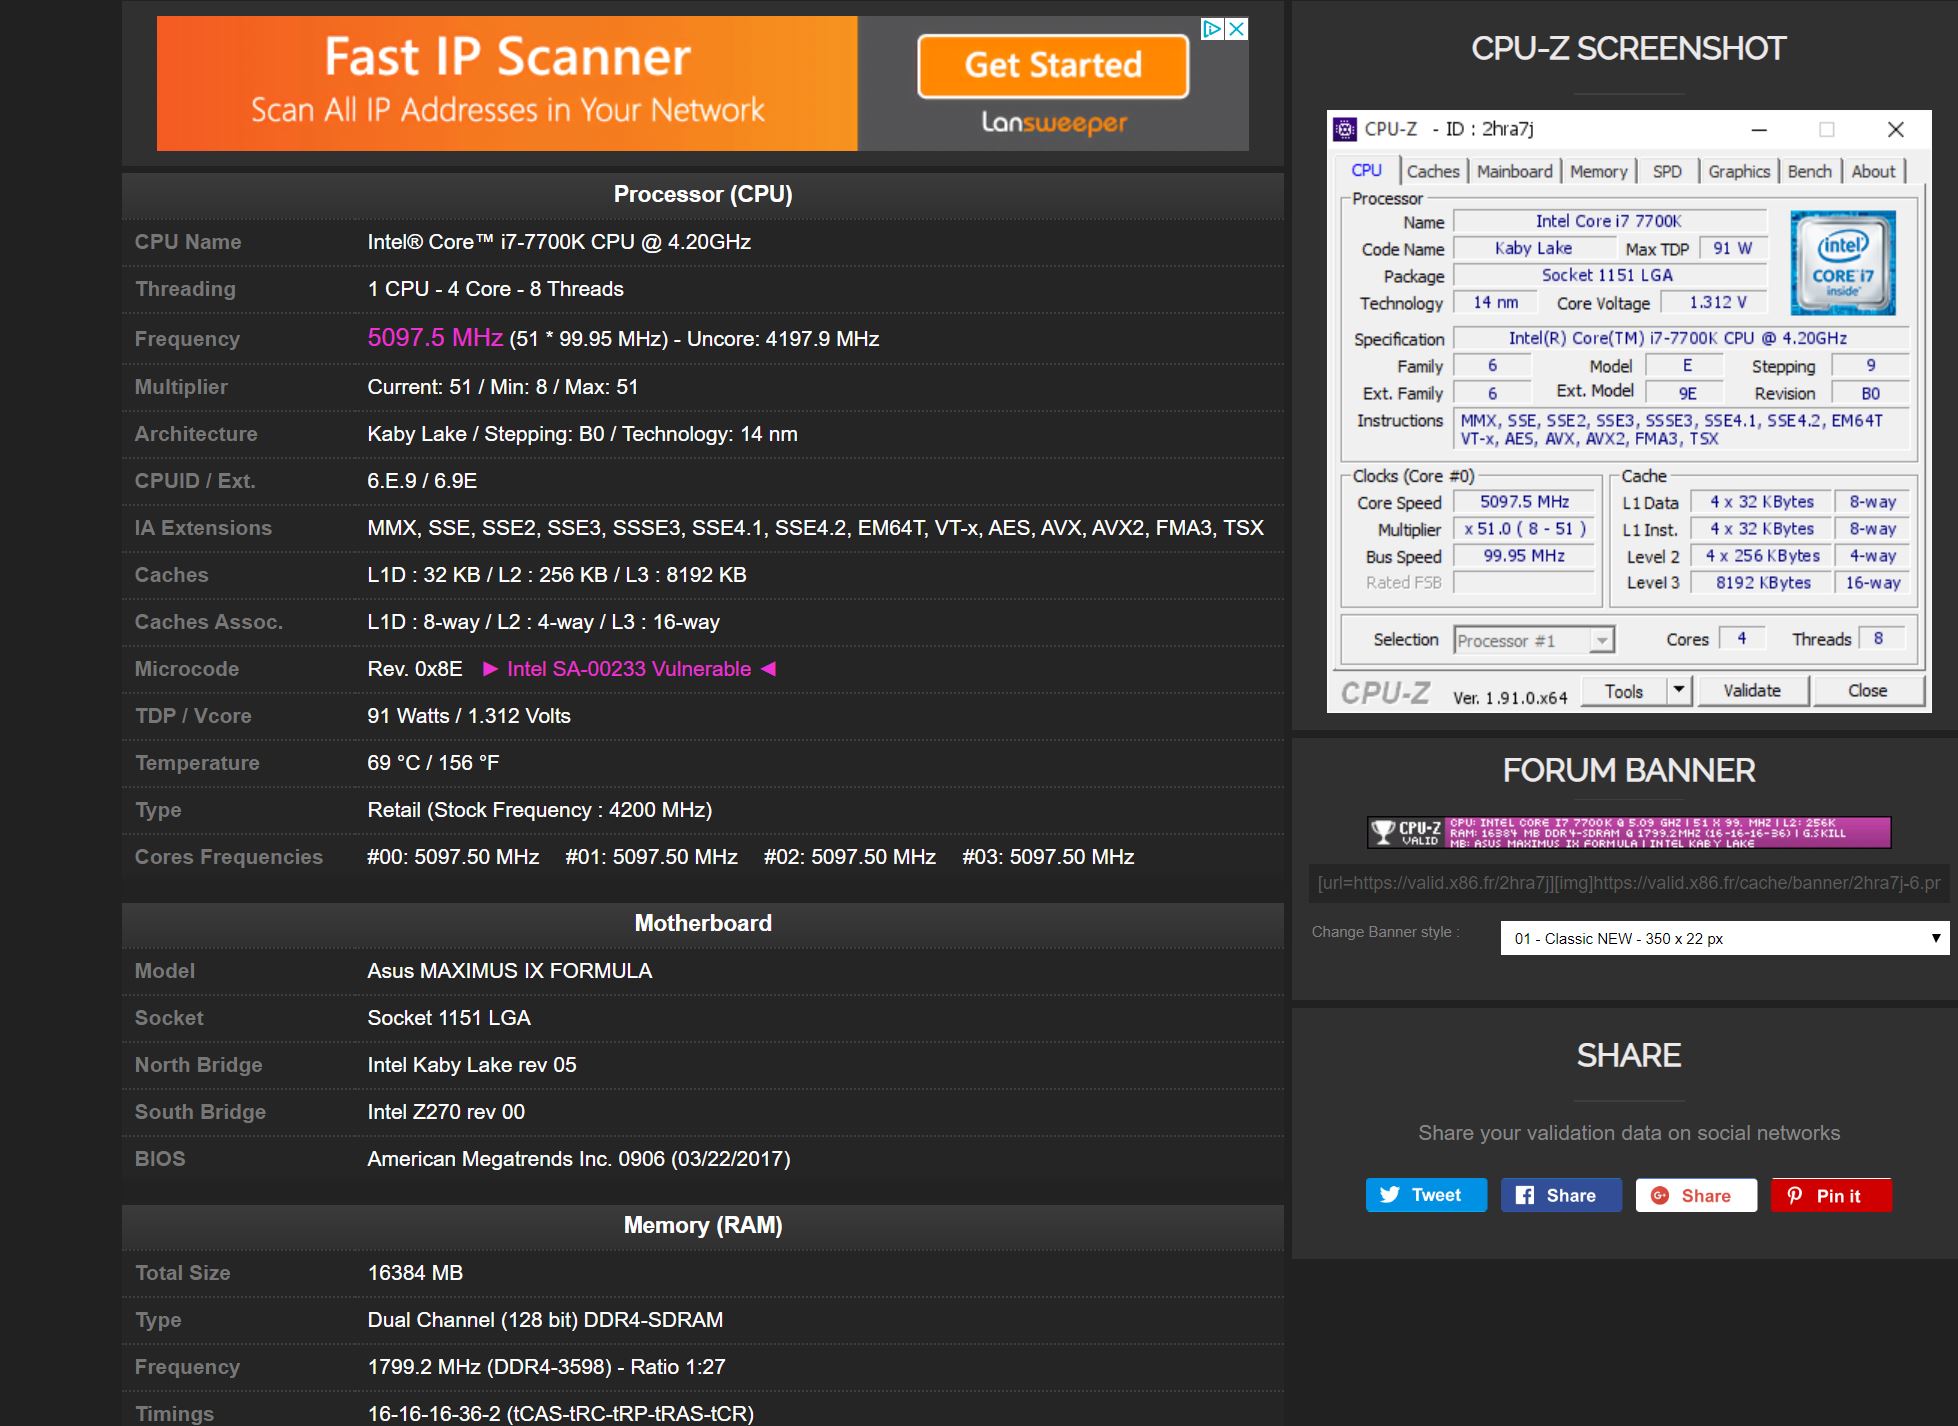Select the About tab in CPU-Z screenshot
Viewport: 1958px width, 1426px height.
click(1873, 171)
